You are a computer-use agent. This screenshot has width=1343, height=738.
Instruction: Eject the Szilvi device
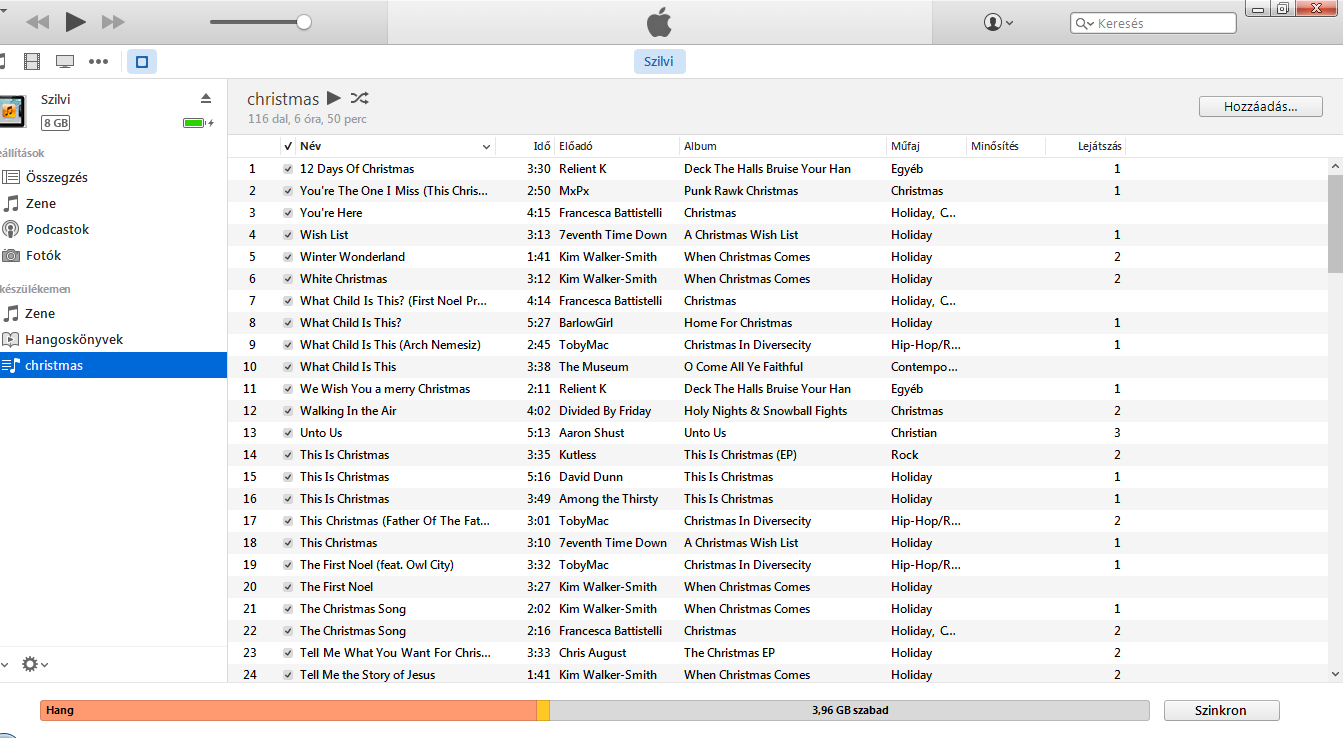click(x=206, y=98)
